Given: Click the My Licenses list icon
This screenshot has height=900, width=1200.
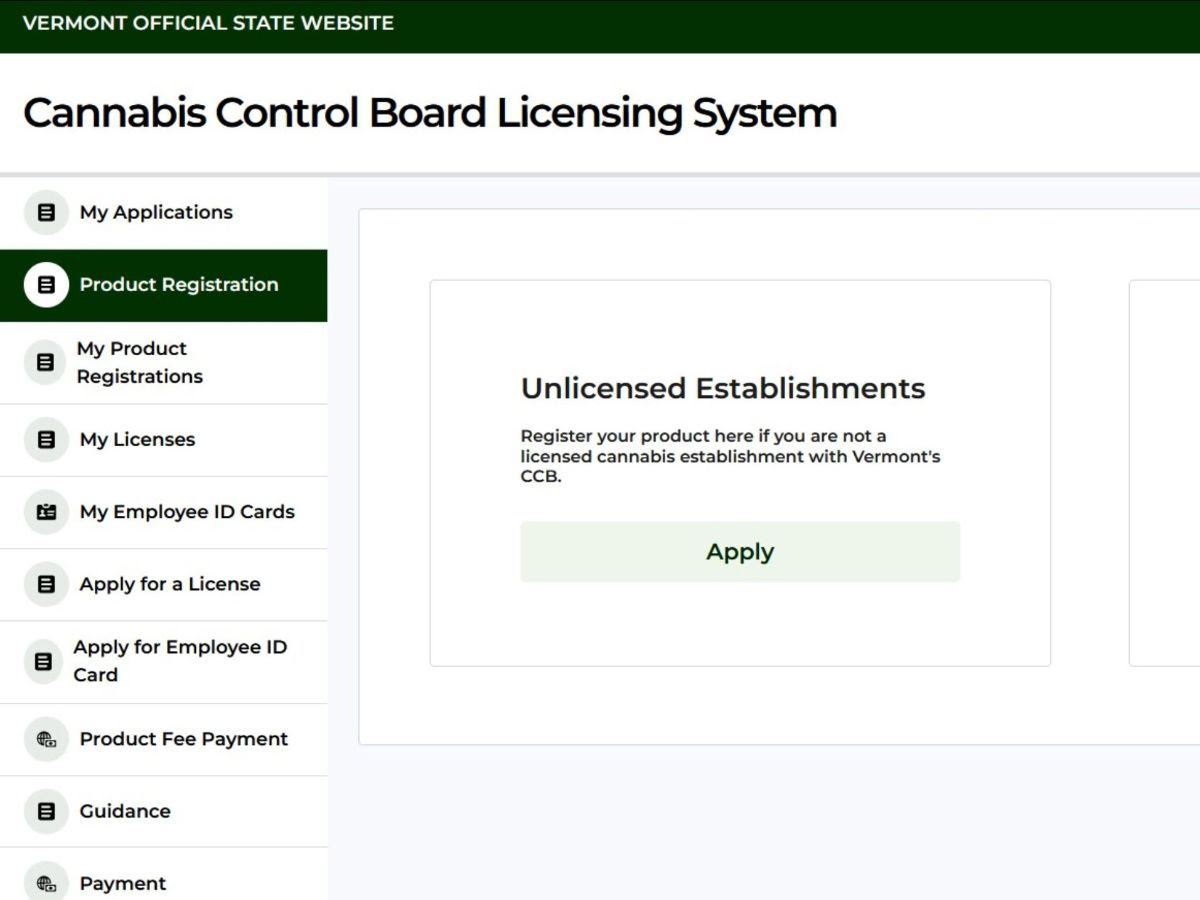Looking at the screenshot, I should 46,440.
